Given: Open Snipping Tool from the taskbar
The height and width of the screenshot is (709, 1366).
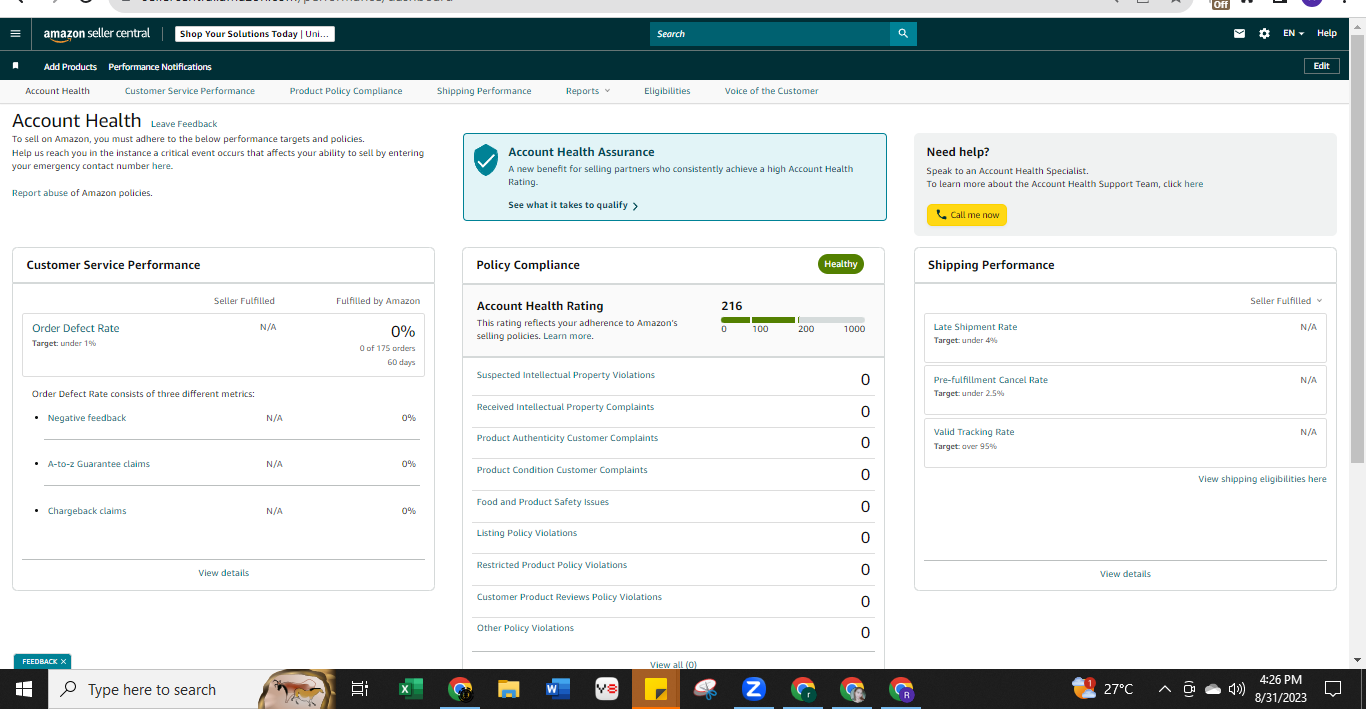Looking at the screenshot, I should click(x=705, y=689).
